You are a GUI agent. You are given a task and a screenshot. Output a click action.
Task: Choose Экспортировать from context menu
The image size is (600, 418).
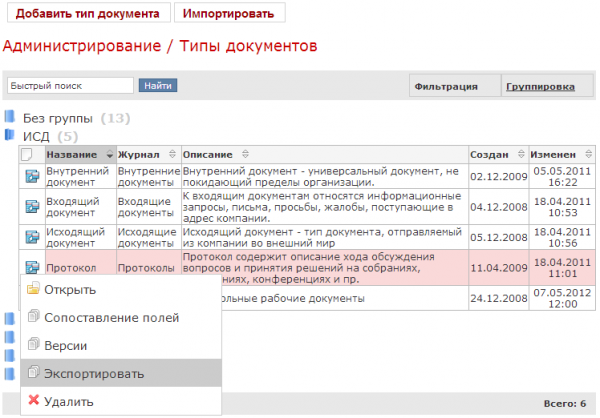click(121, 373)
